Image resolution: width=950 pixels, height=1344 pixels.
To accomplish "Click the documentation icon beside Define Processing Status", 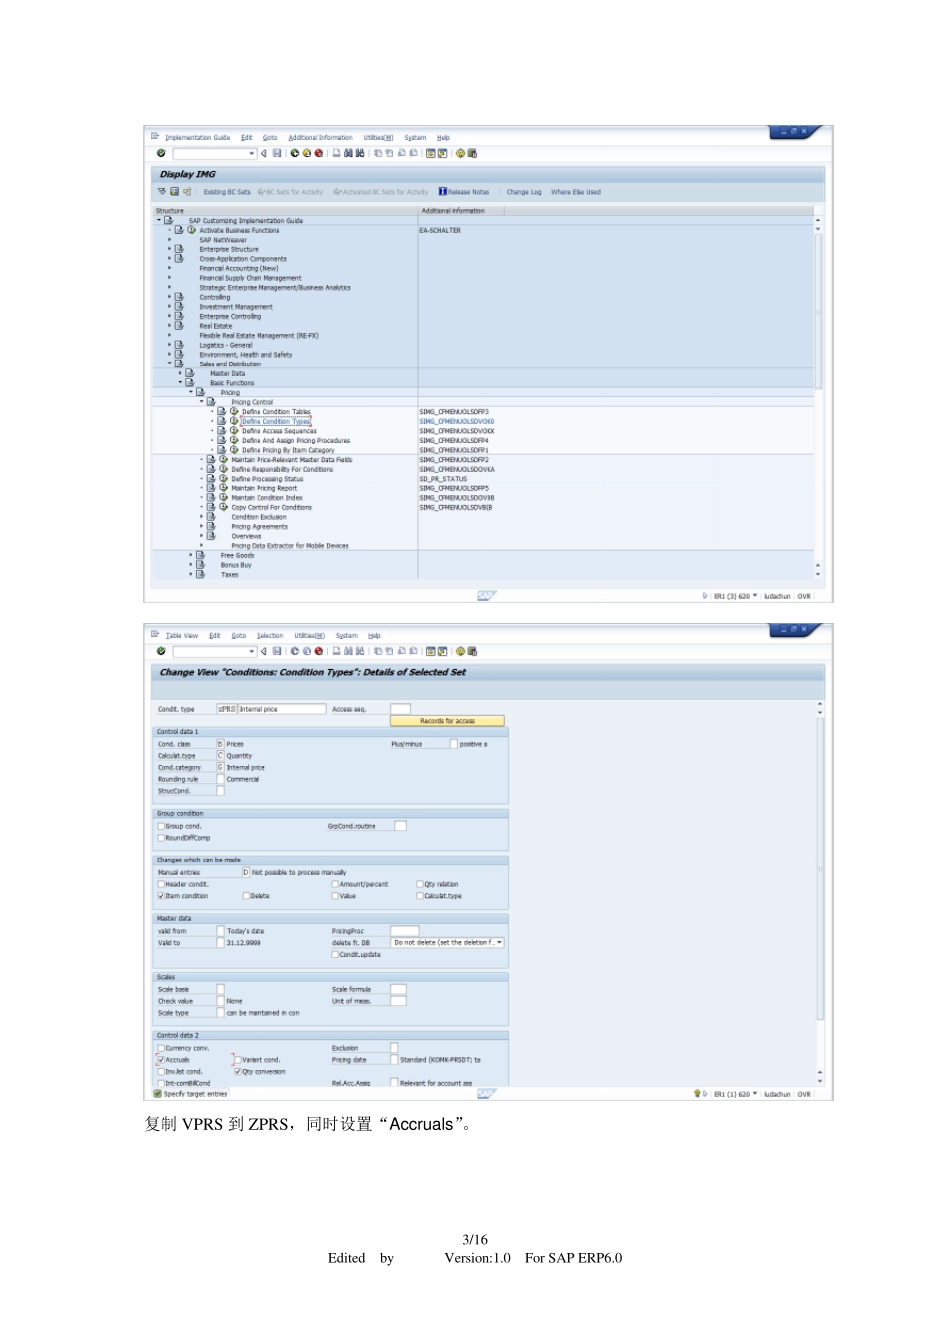I will tap(211, 479).
